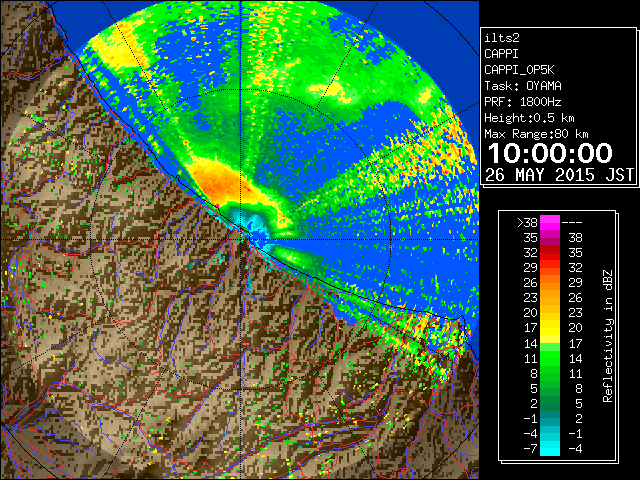The height and width of the screenshot is (480, 640).
Task: Pick the 32 to 35 dBZ dark red swatch
Action: (x=550, y=253)
